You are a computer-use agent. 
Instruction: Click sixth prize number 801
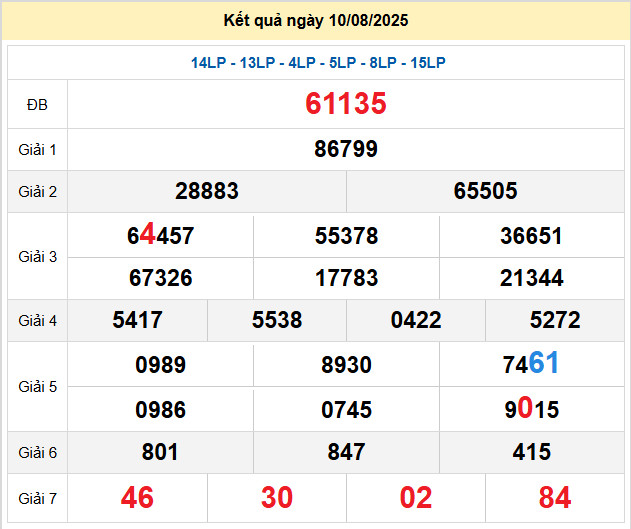pos(160,452)
